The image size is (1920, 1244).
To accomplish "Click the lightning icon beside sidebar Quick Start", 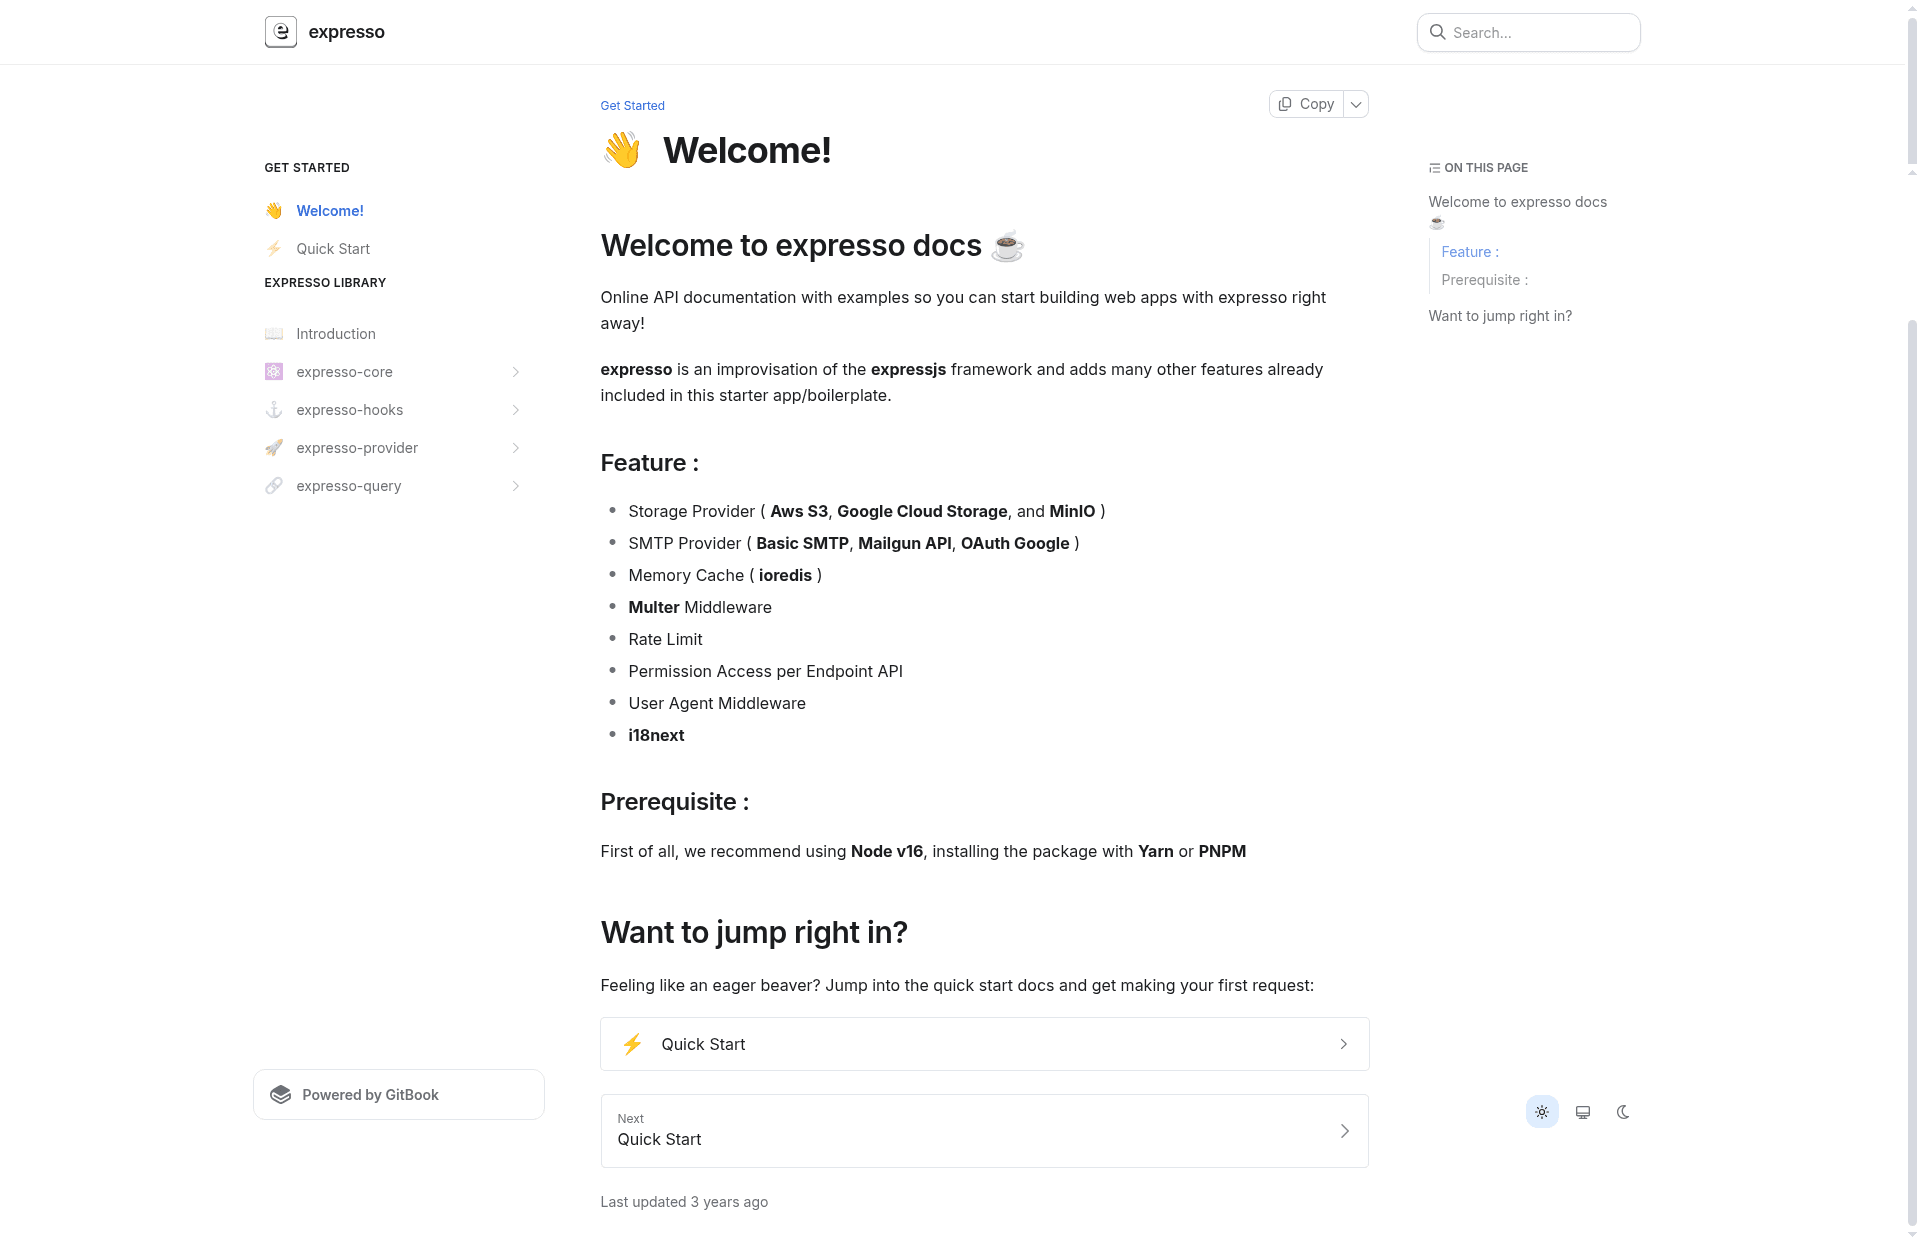I will tap(274, 249).
